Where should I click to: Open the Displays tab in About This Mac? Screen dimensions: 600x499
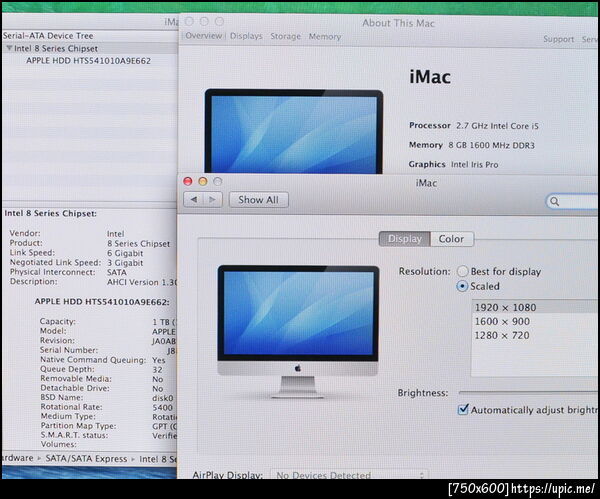coord(246,36)
